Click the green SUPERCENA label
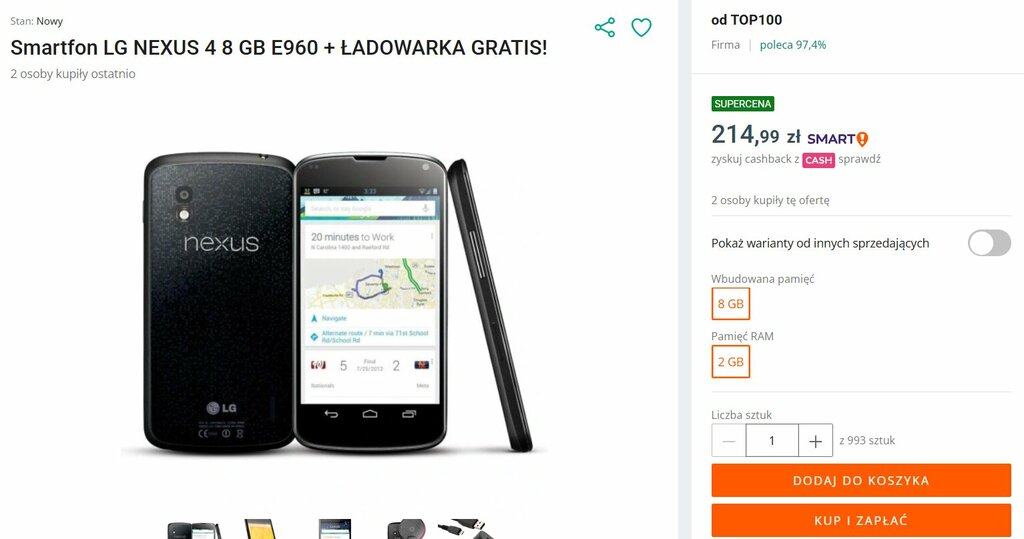Viewport: 1024px width, 539px height. [743, 104]
